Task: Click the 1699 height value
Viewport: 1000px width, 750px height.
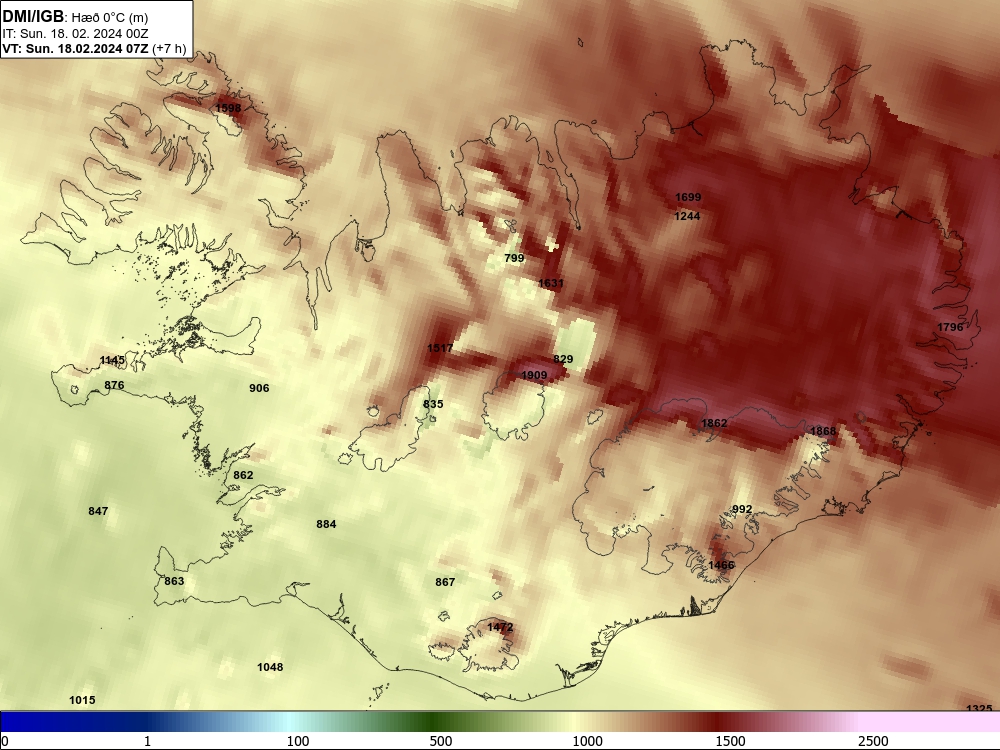Action: pyautogui.click(x=688, y=198)
